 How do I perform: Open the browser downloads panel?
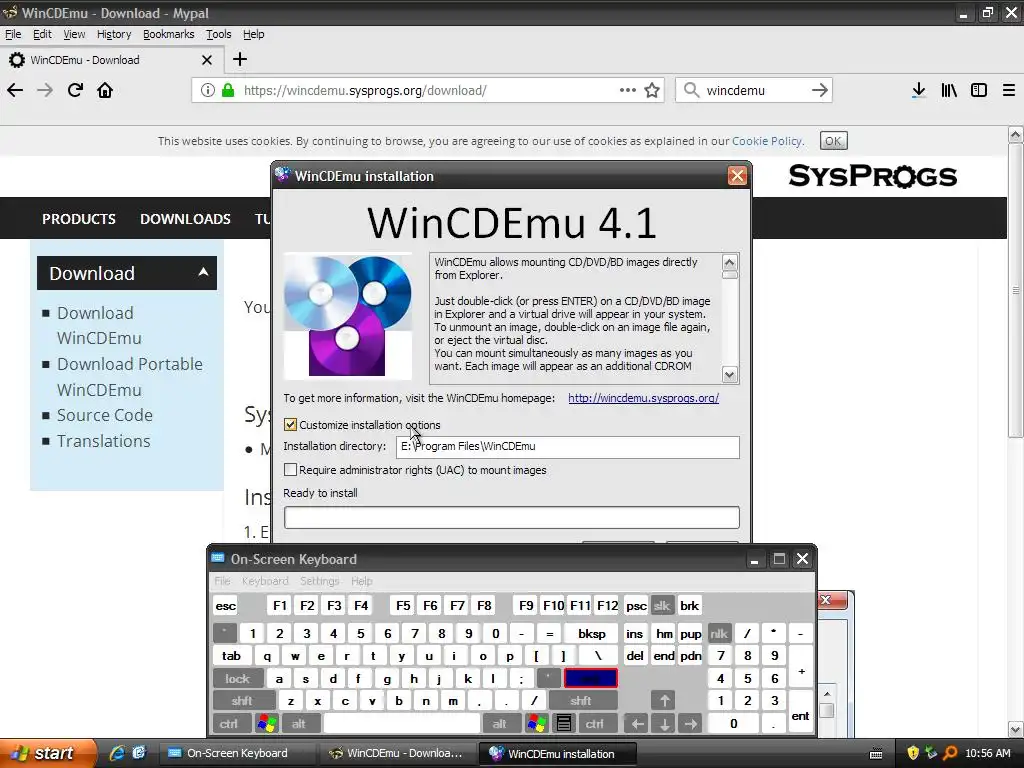[x=918, y=90]
